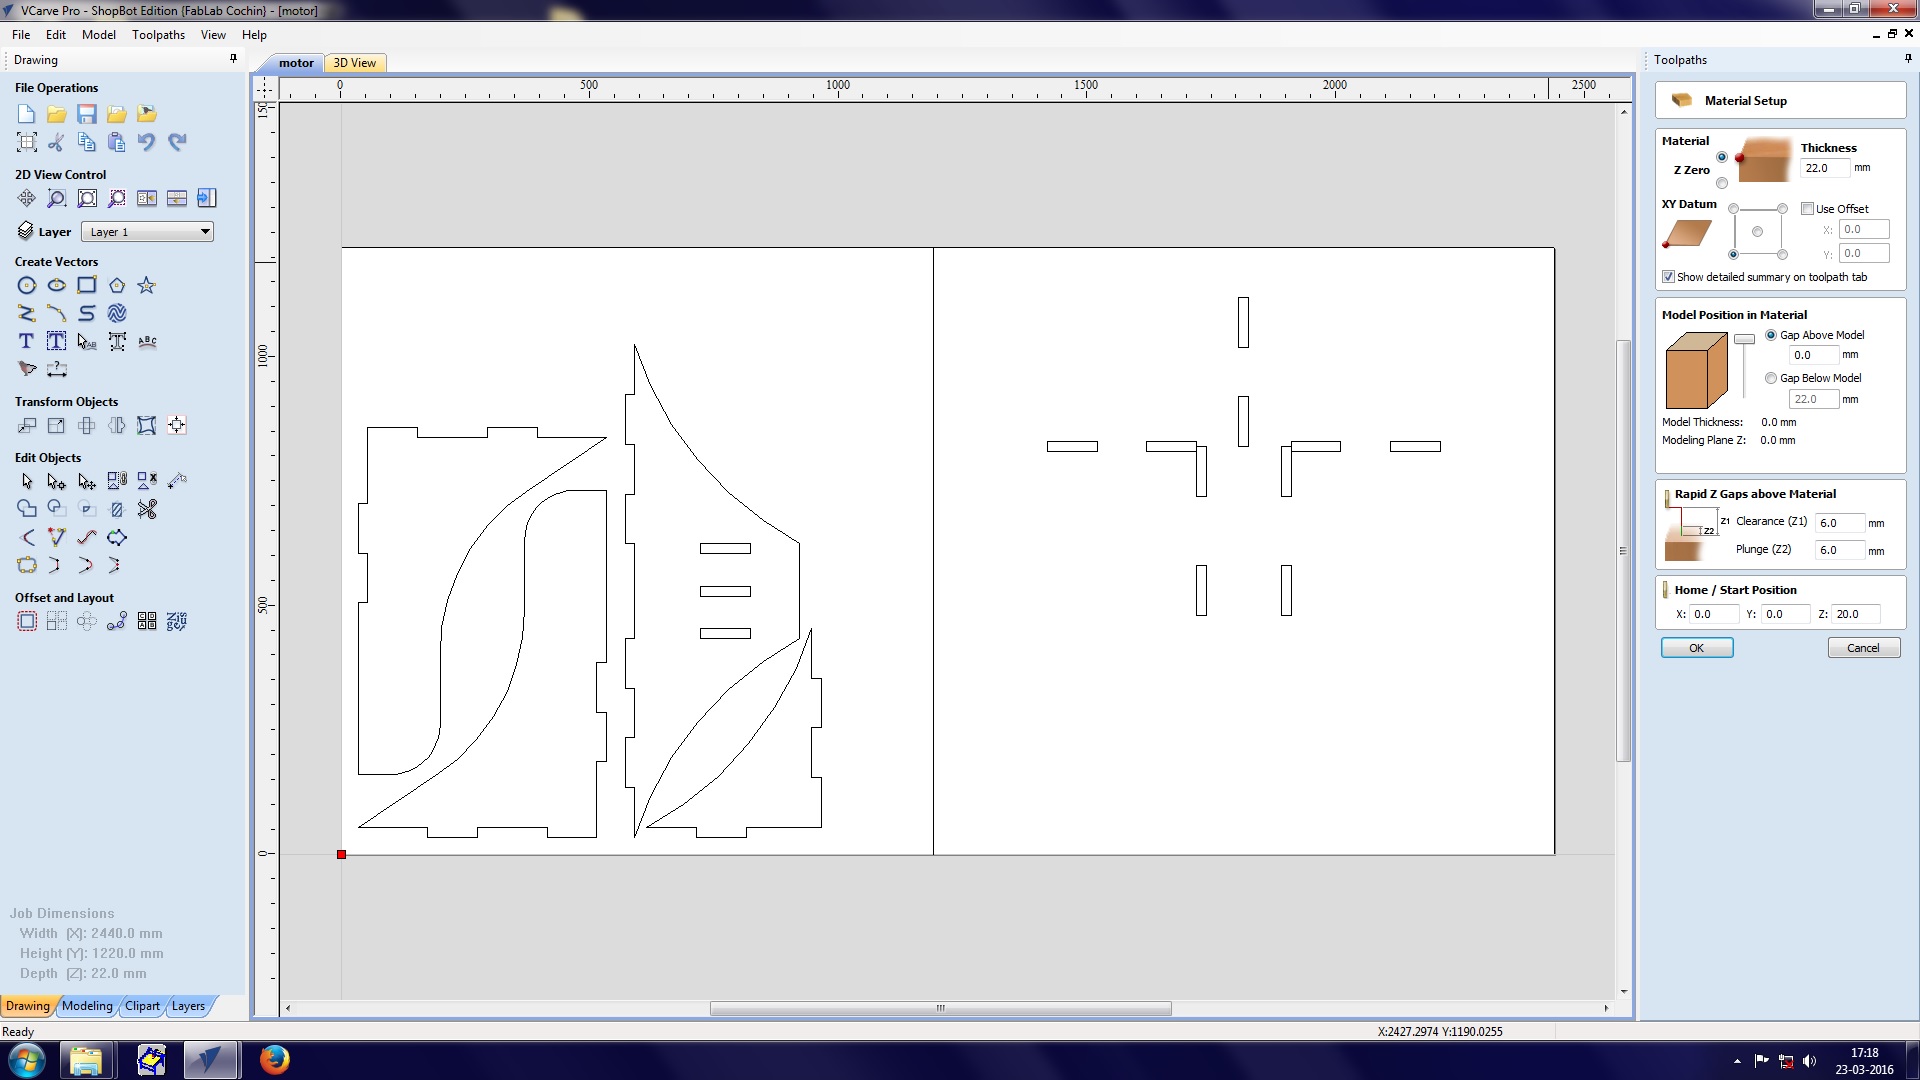Click the save file icon
This screenshot has height=1080, width=1920.
point(87,114)
